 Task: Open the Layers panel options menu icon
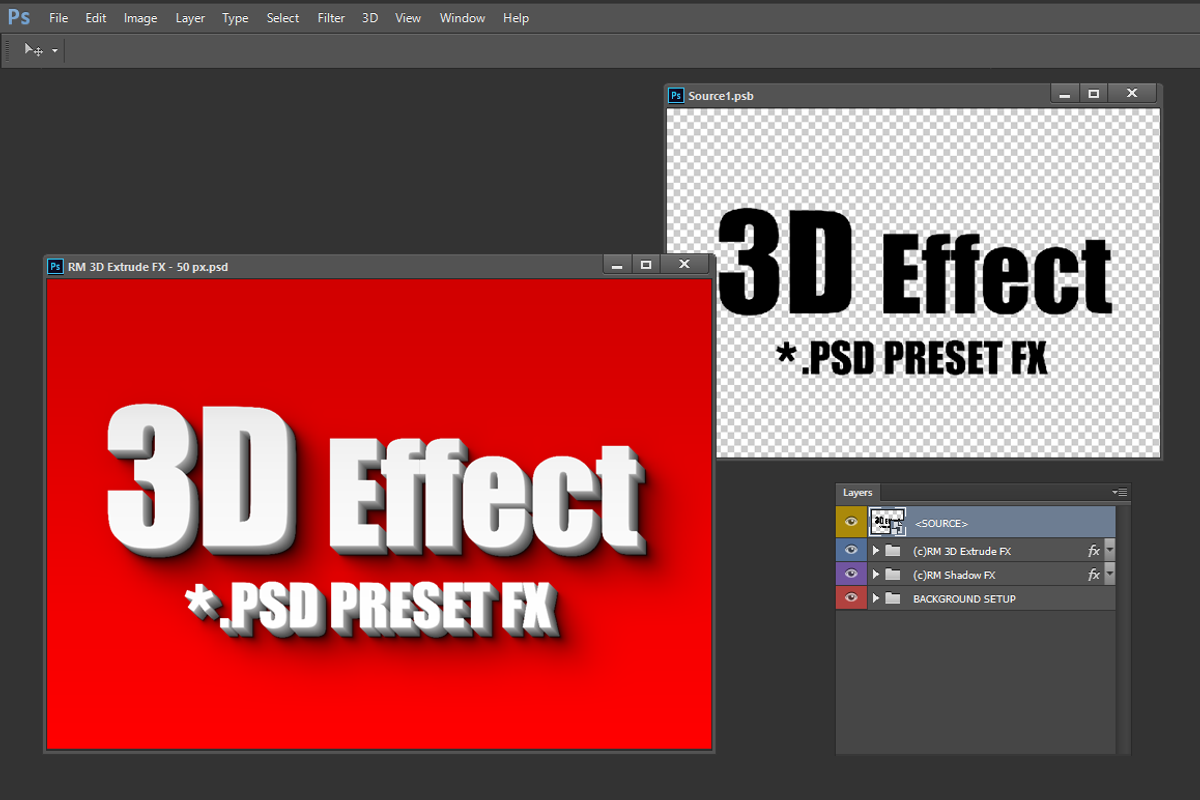(1120, 492)
